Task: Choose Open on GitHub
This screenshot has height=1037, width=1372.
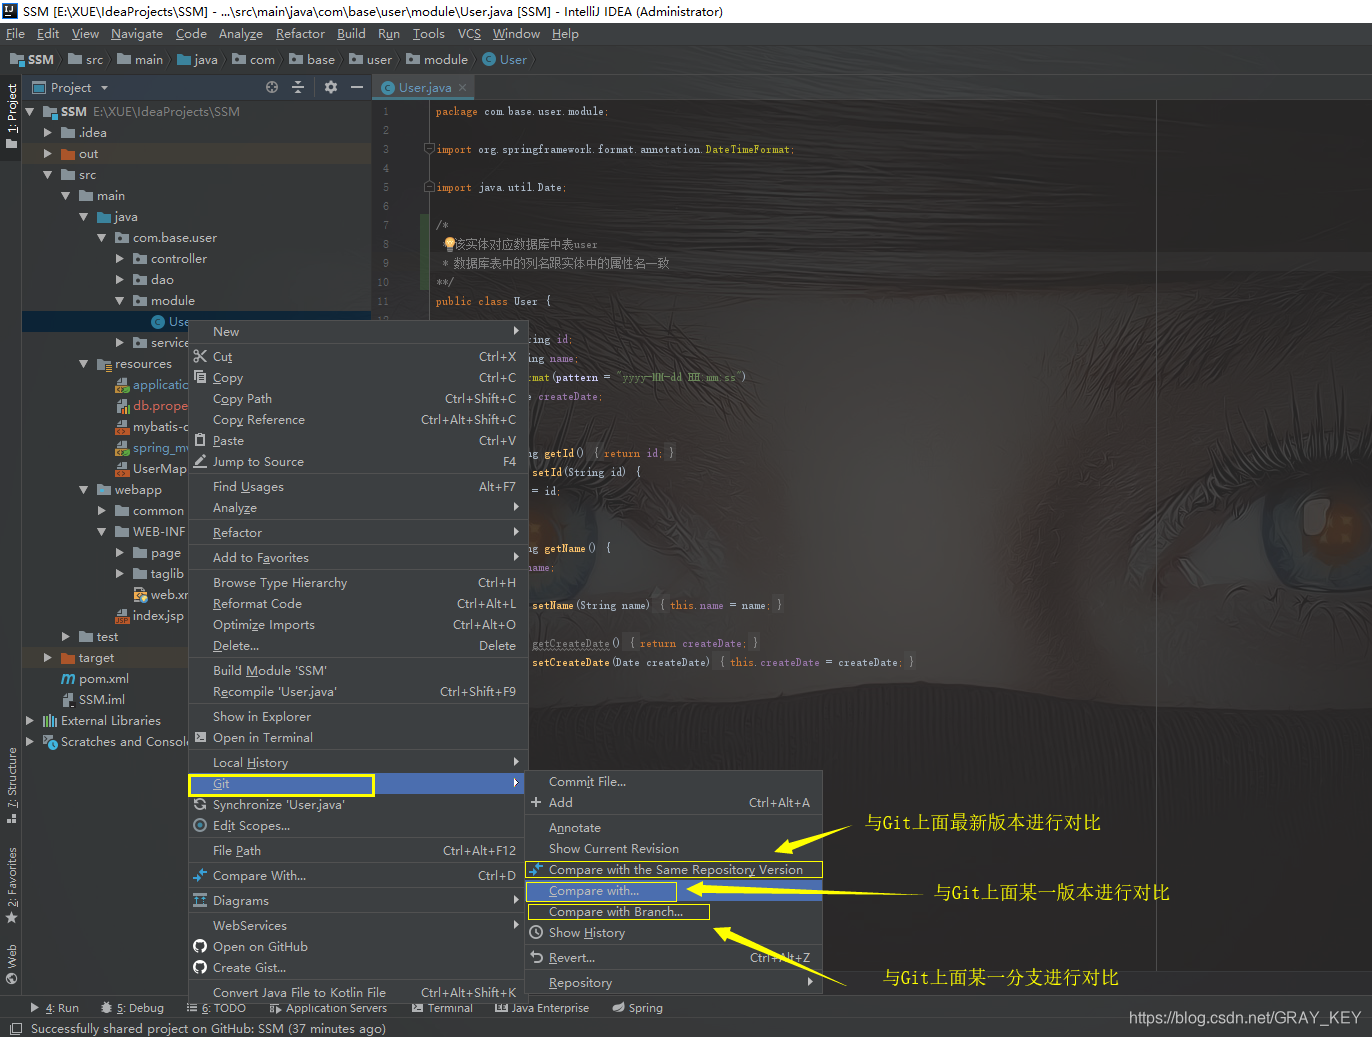Action: point(356,947)
